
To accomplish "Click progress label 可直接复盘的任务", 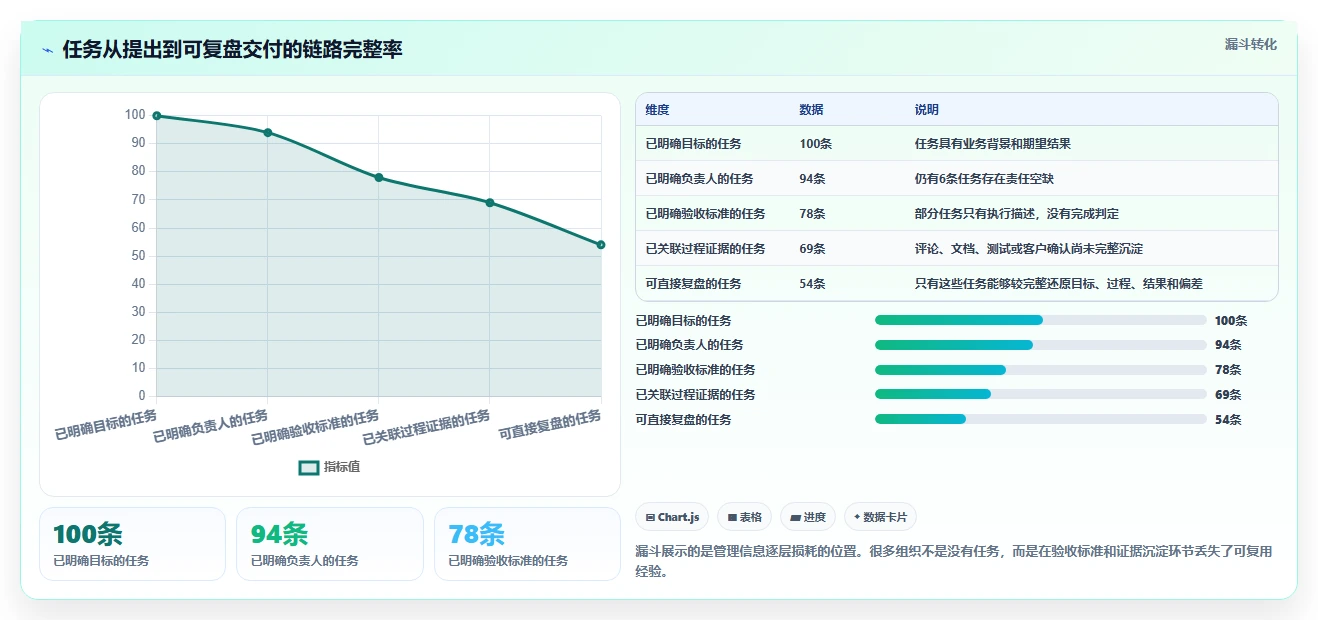I will [x=684, y=420].
